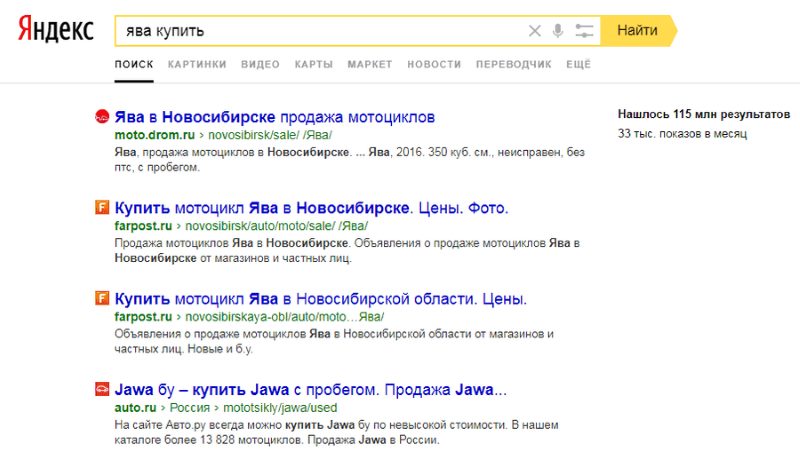This screenshot has width=800, height=453.
Task: Click snippet starting 'Продажа мотоциклов Ява в Новосибирске. Объявления'
Action: (x=347, y=250)
